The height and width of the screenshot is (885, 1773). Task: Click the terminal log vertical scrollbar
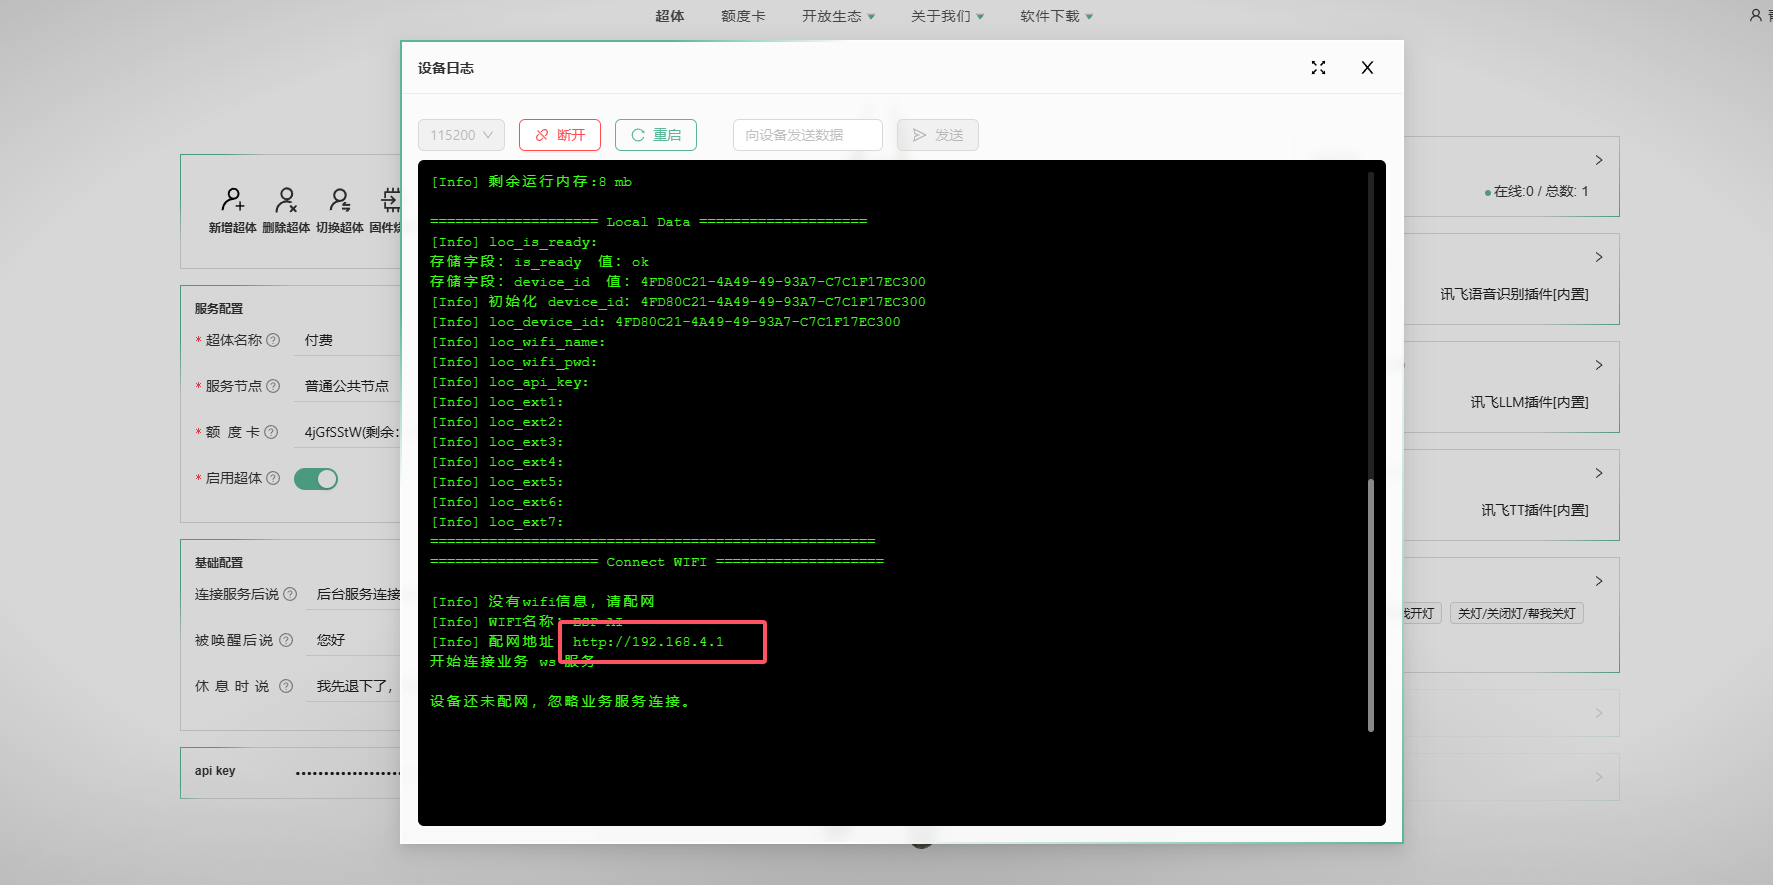coord(1370,604)
